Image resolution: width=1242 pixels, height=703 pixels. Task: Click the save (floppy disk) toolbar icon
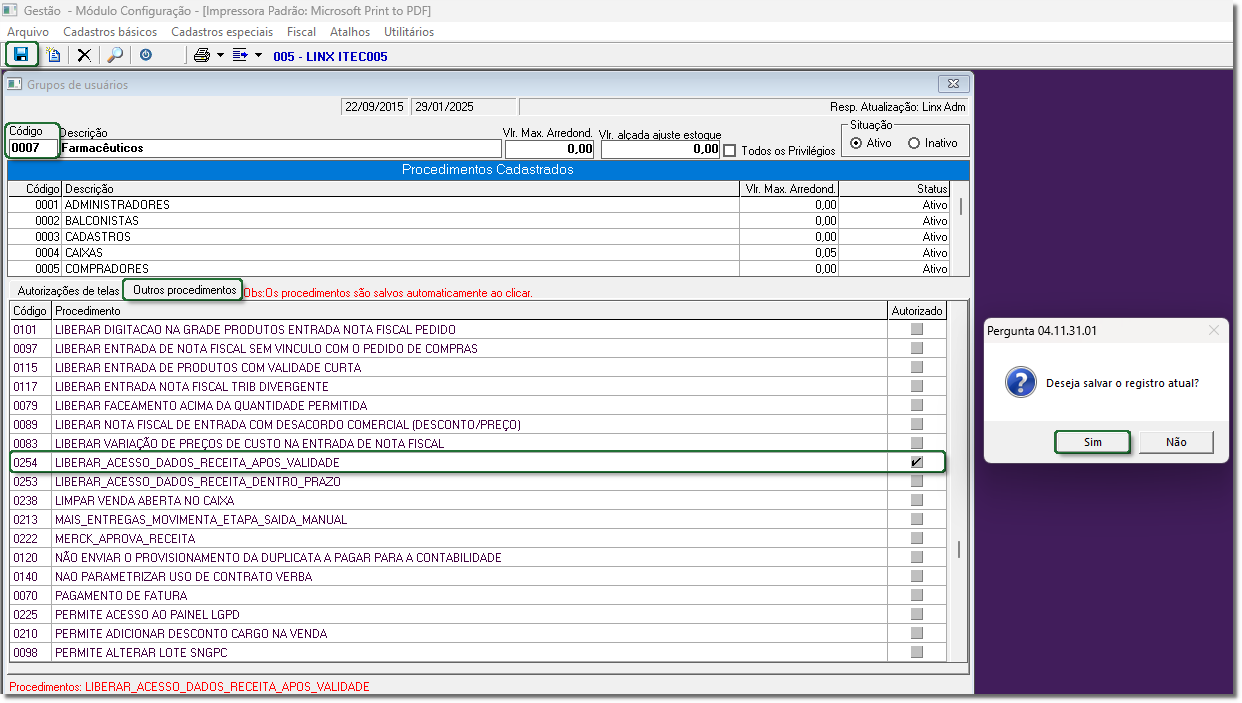point(21,55)
